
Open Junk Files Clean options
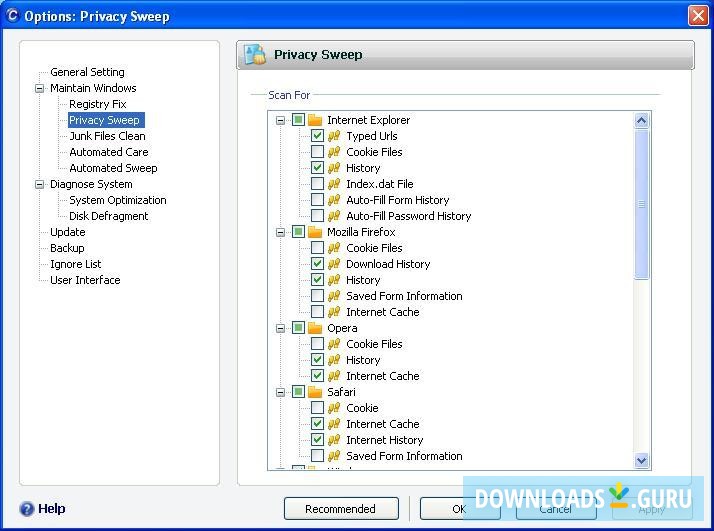107,136
